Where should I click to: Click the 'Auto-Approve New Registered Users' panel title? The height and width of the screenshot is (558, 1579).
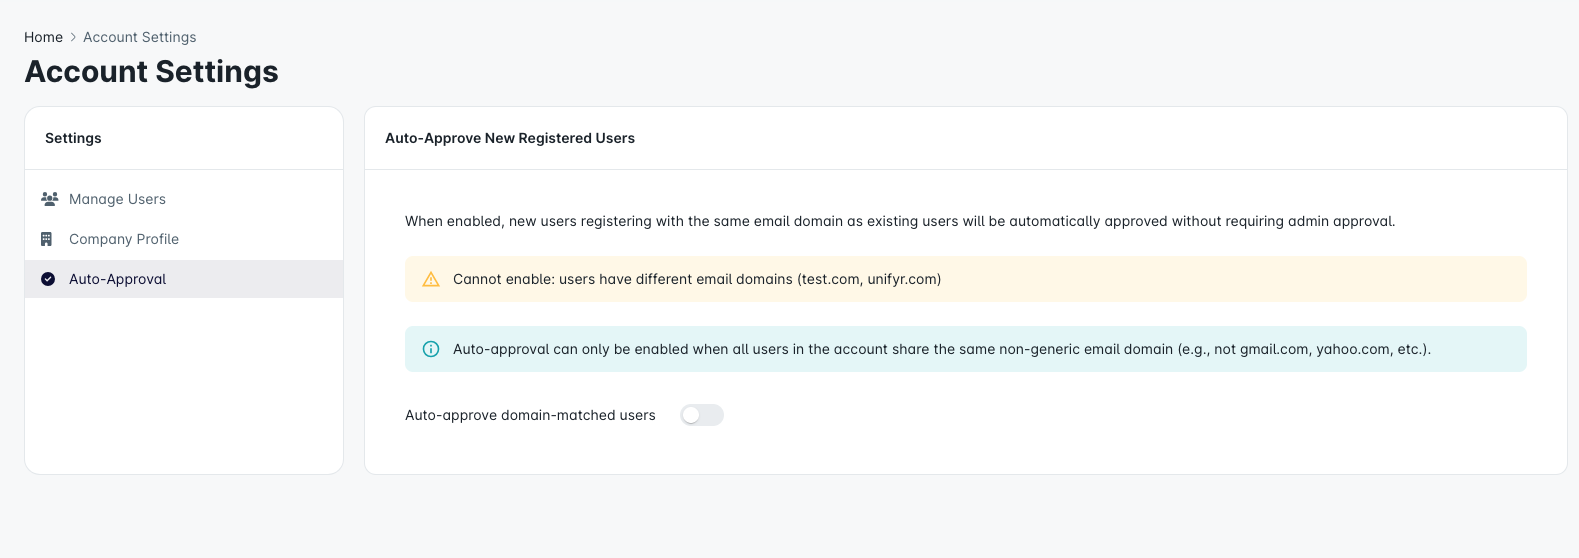[x=510, y=138]
